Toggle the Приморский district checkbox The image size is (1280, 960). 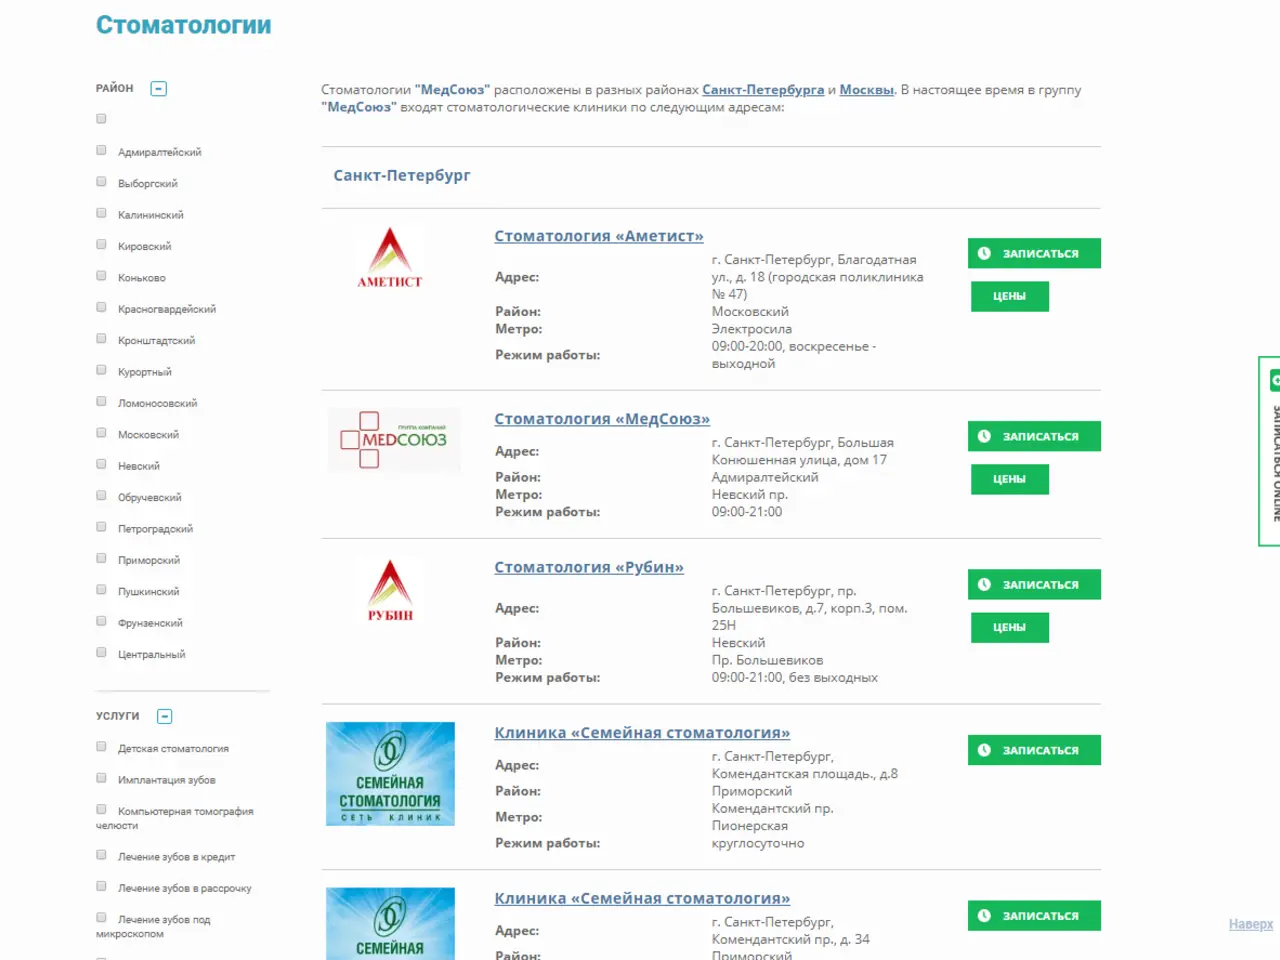click(x=101, y=558)
